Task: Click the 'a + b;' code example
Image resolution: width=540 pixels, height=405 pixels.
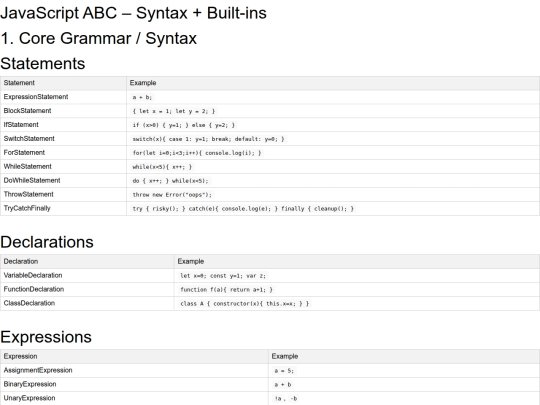Action: pyautogui.click(x=142, y=97)
